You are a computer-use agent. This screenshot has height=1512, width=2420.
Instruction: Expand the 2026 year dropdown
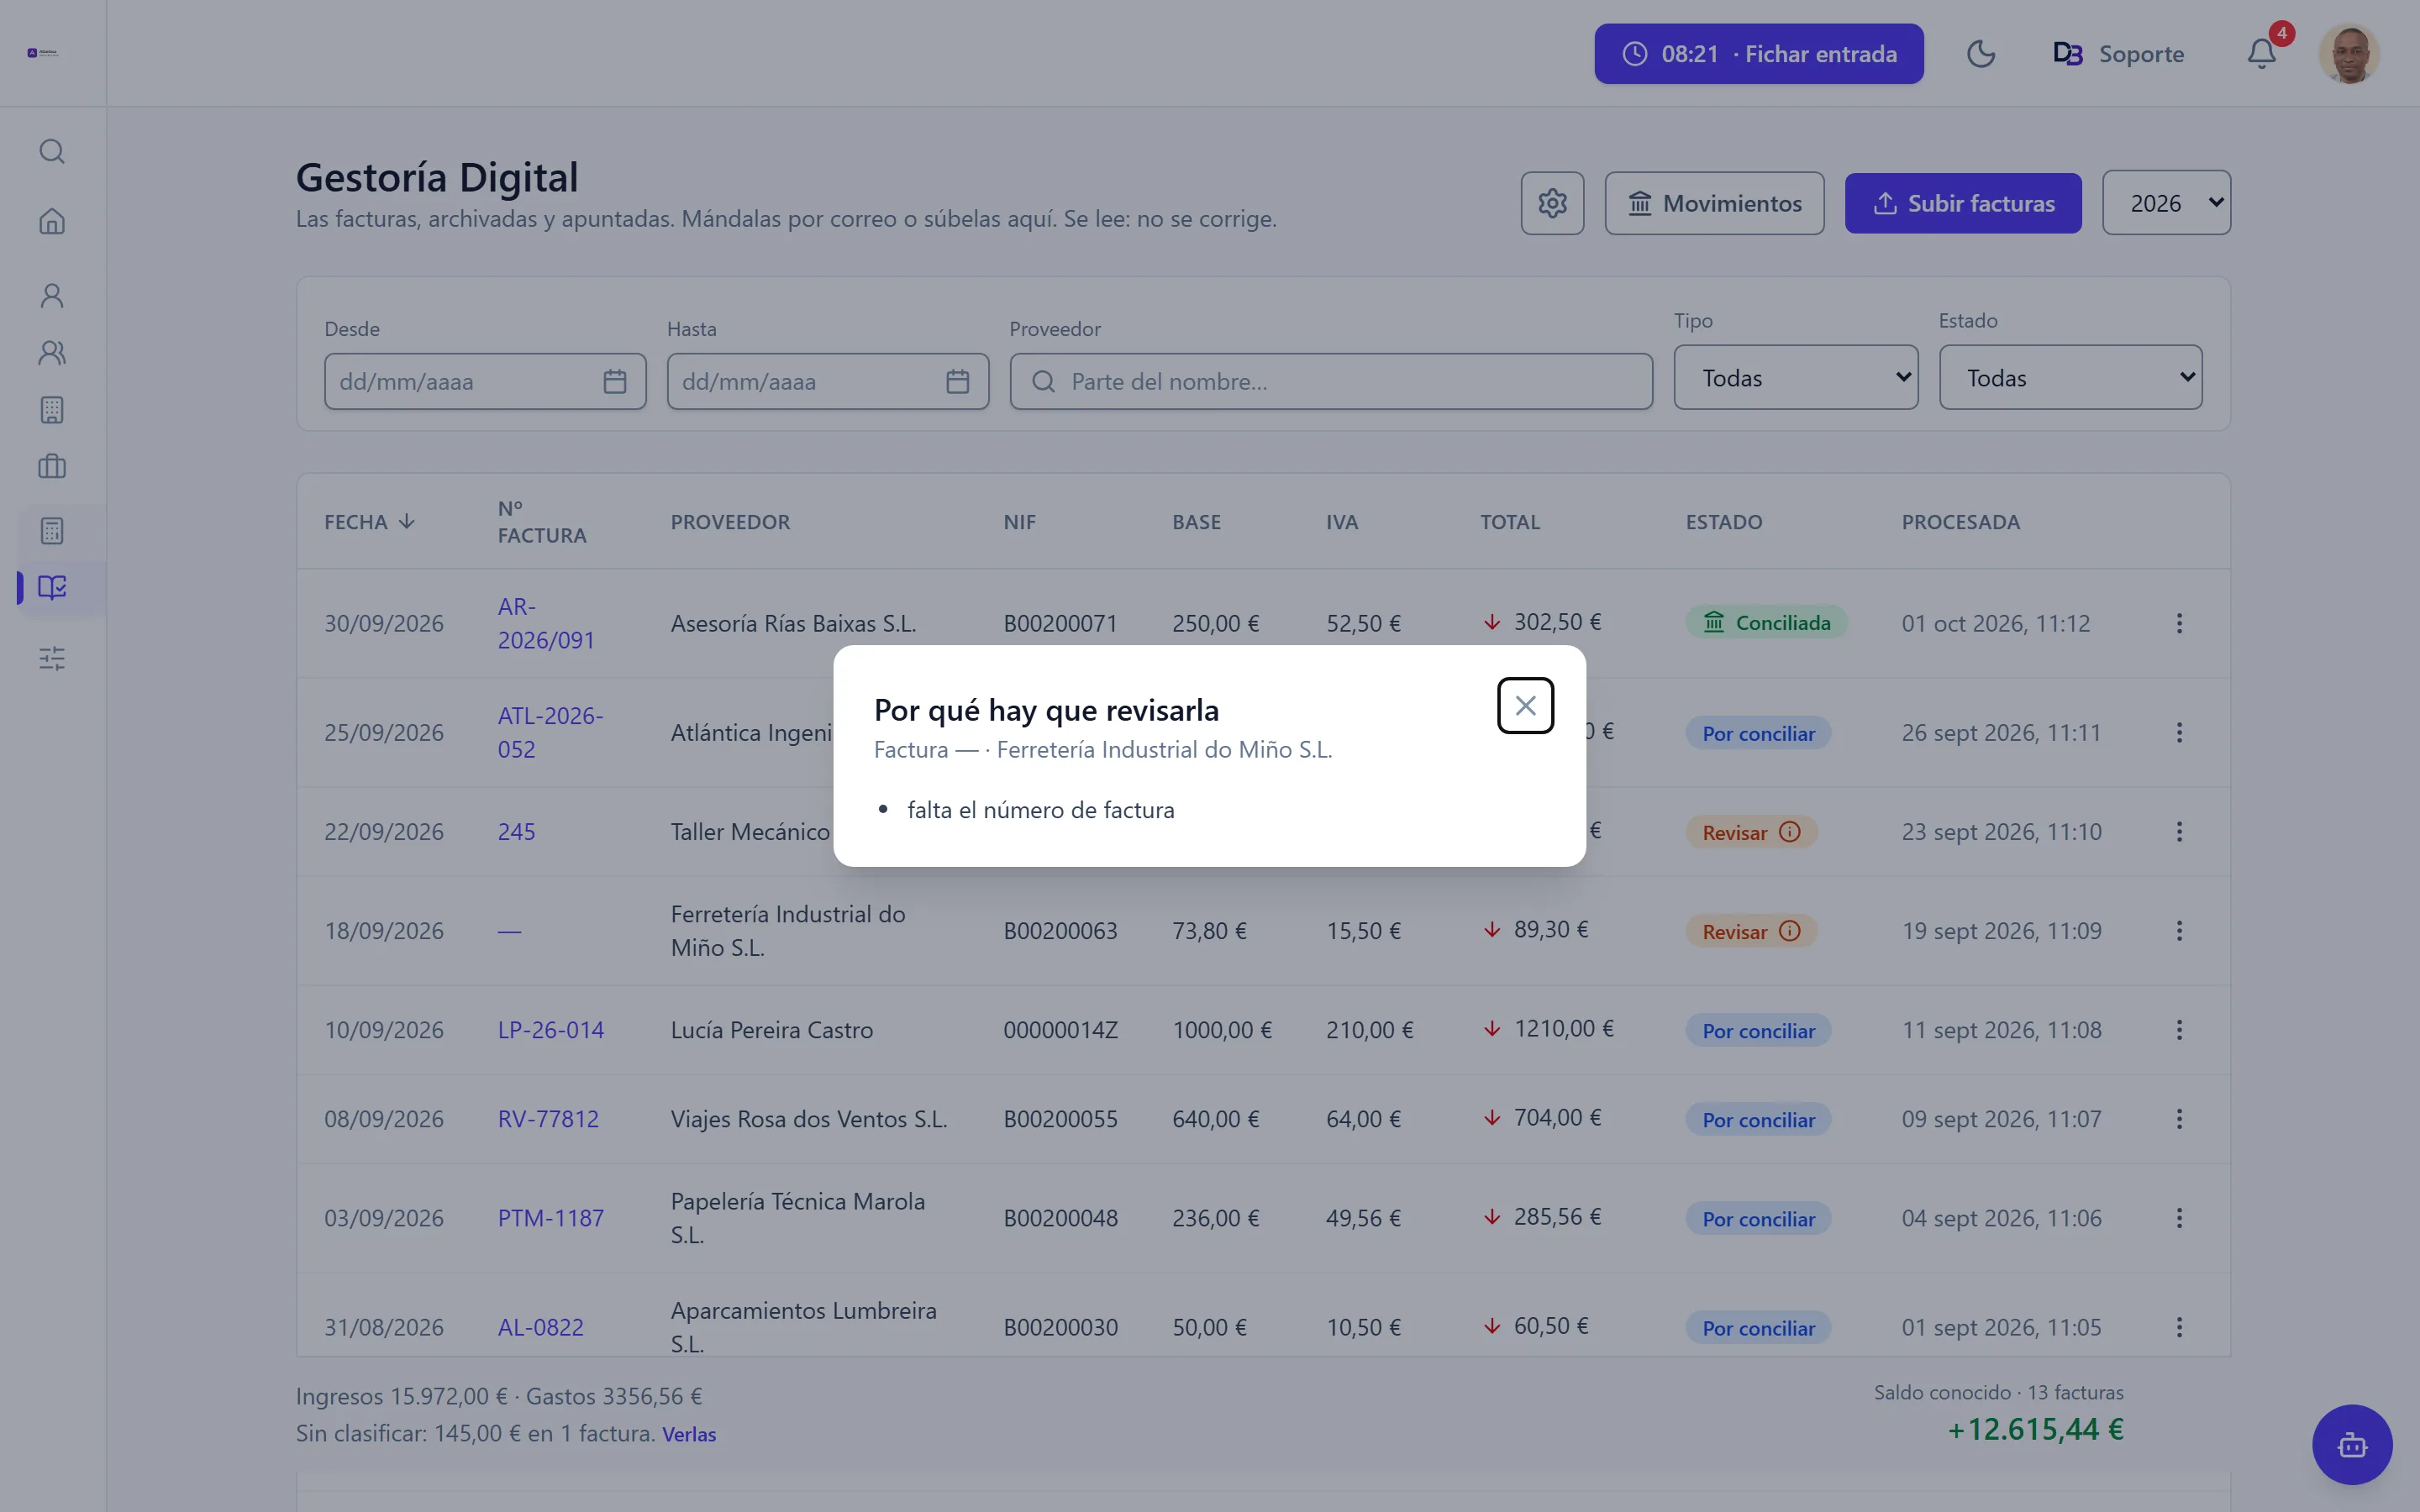tap(2166, 203)
